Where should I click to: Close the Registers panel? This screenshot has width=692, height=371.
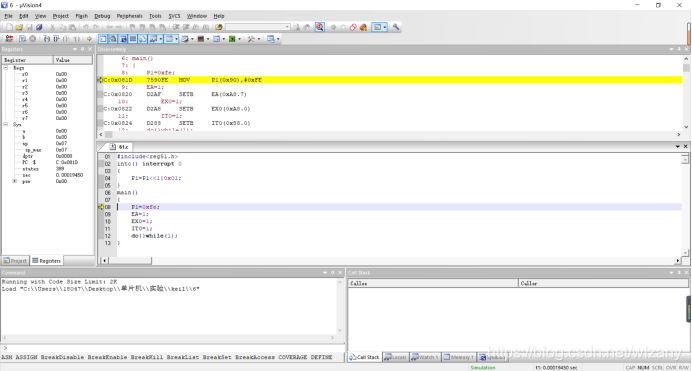click(90, 49)
